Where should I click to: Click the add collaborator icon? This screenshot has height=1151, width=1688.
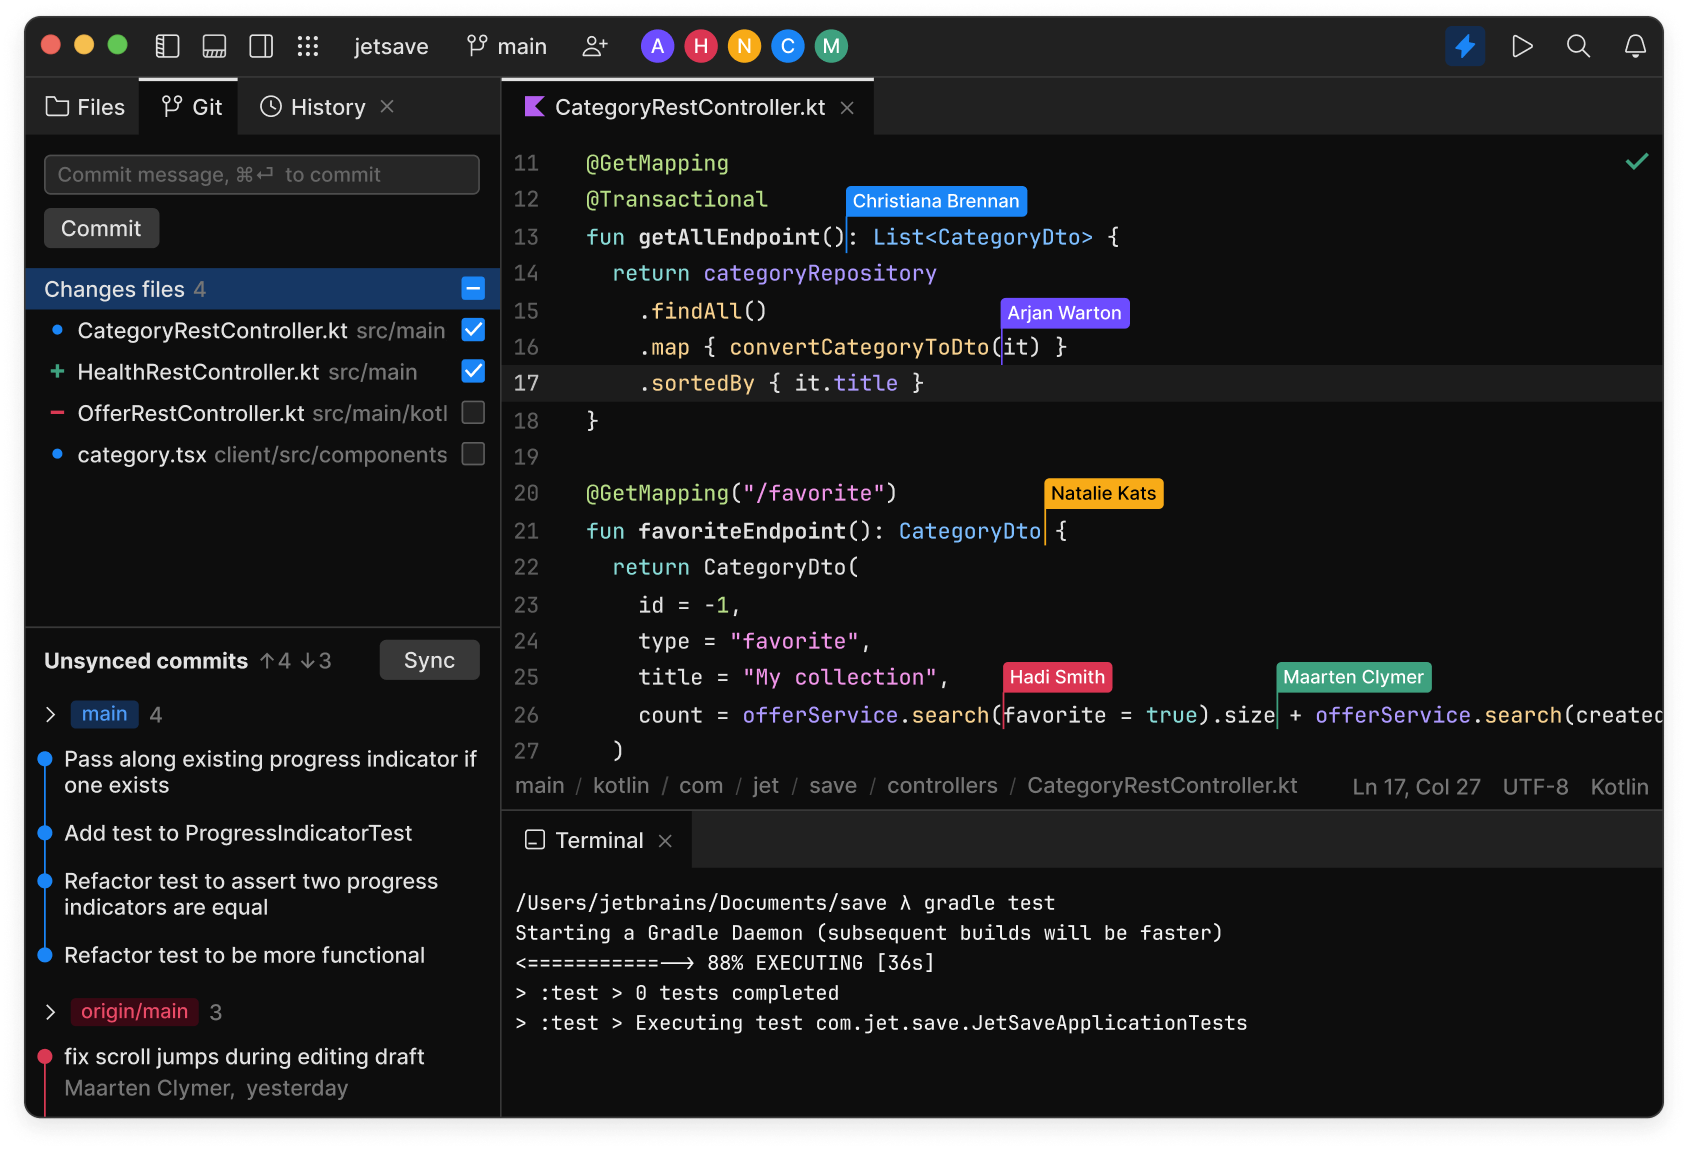click(x=595, y=46)
